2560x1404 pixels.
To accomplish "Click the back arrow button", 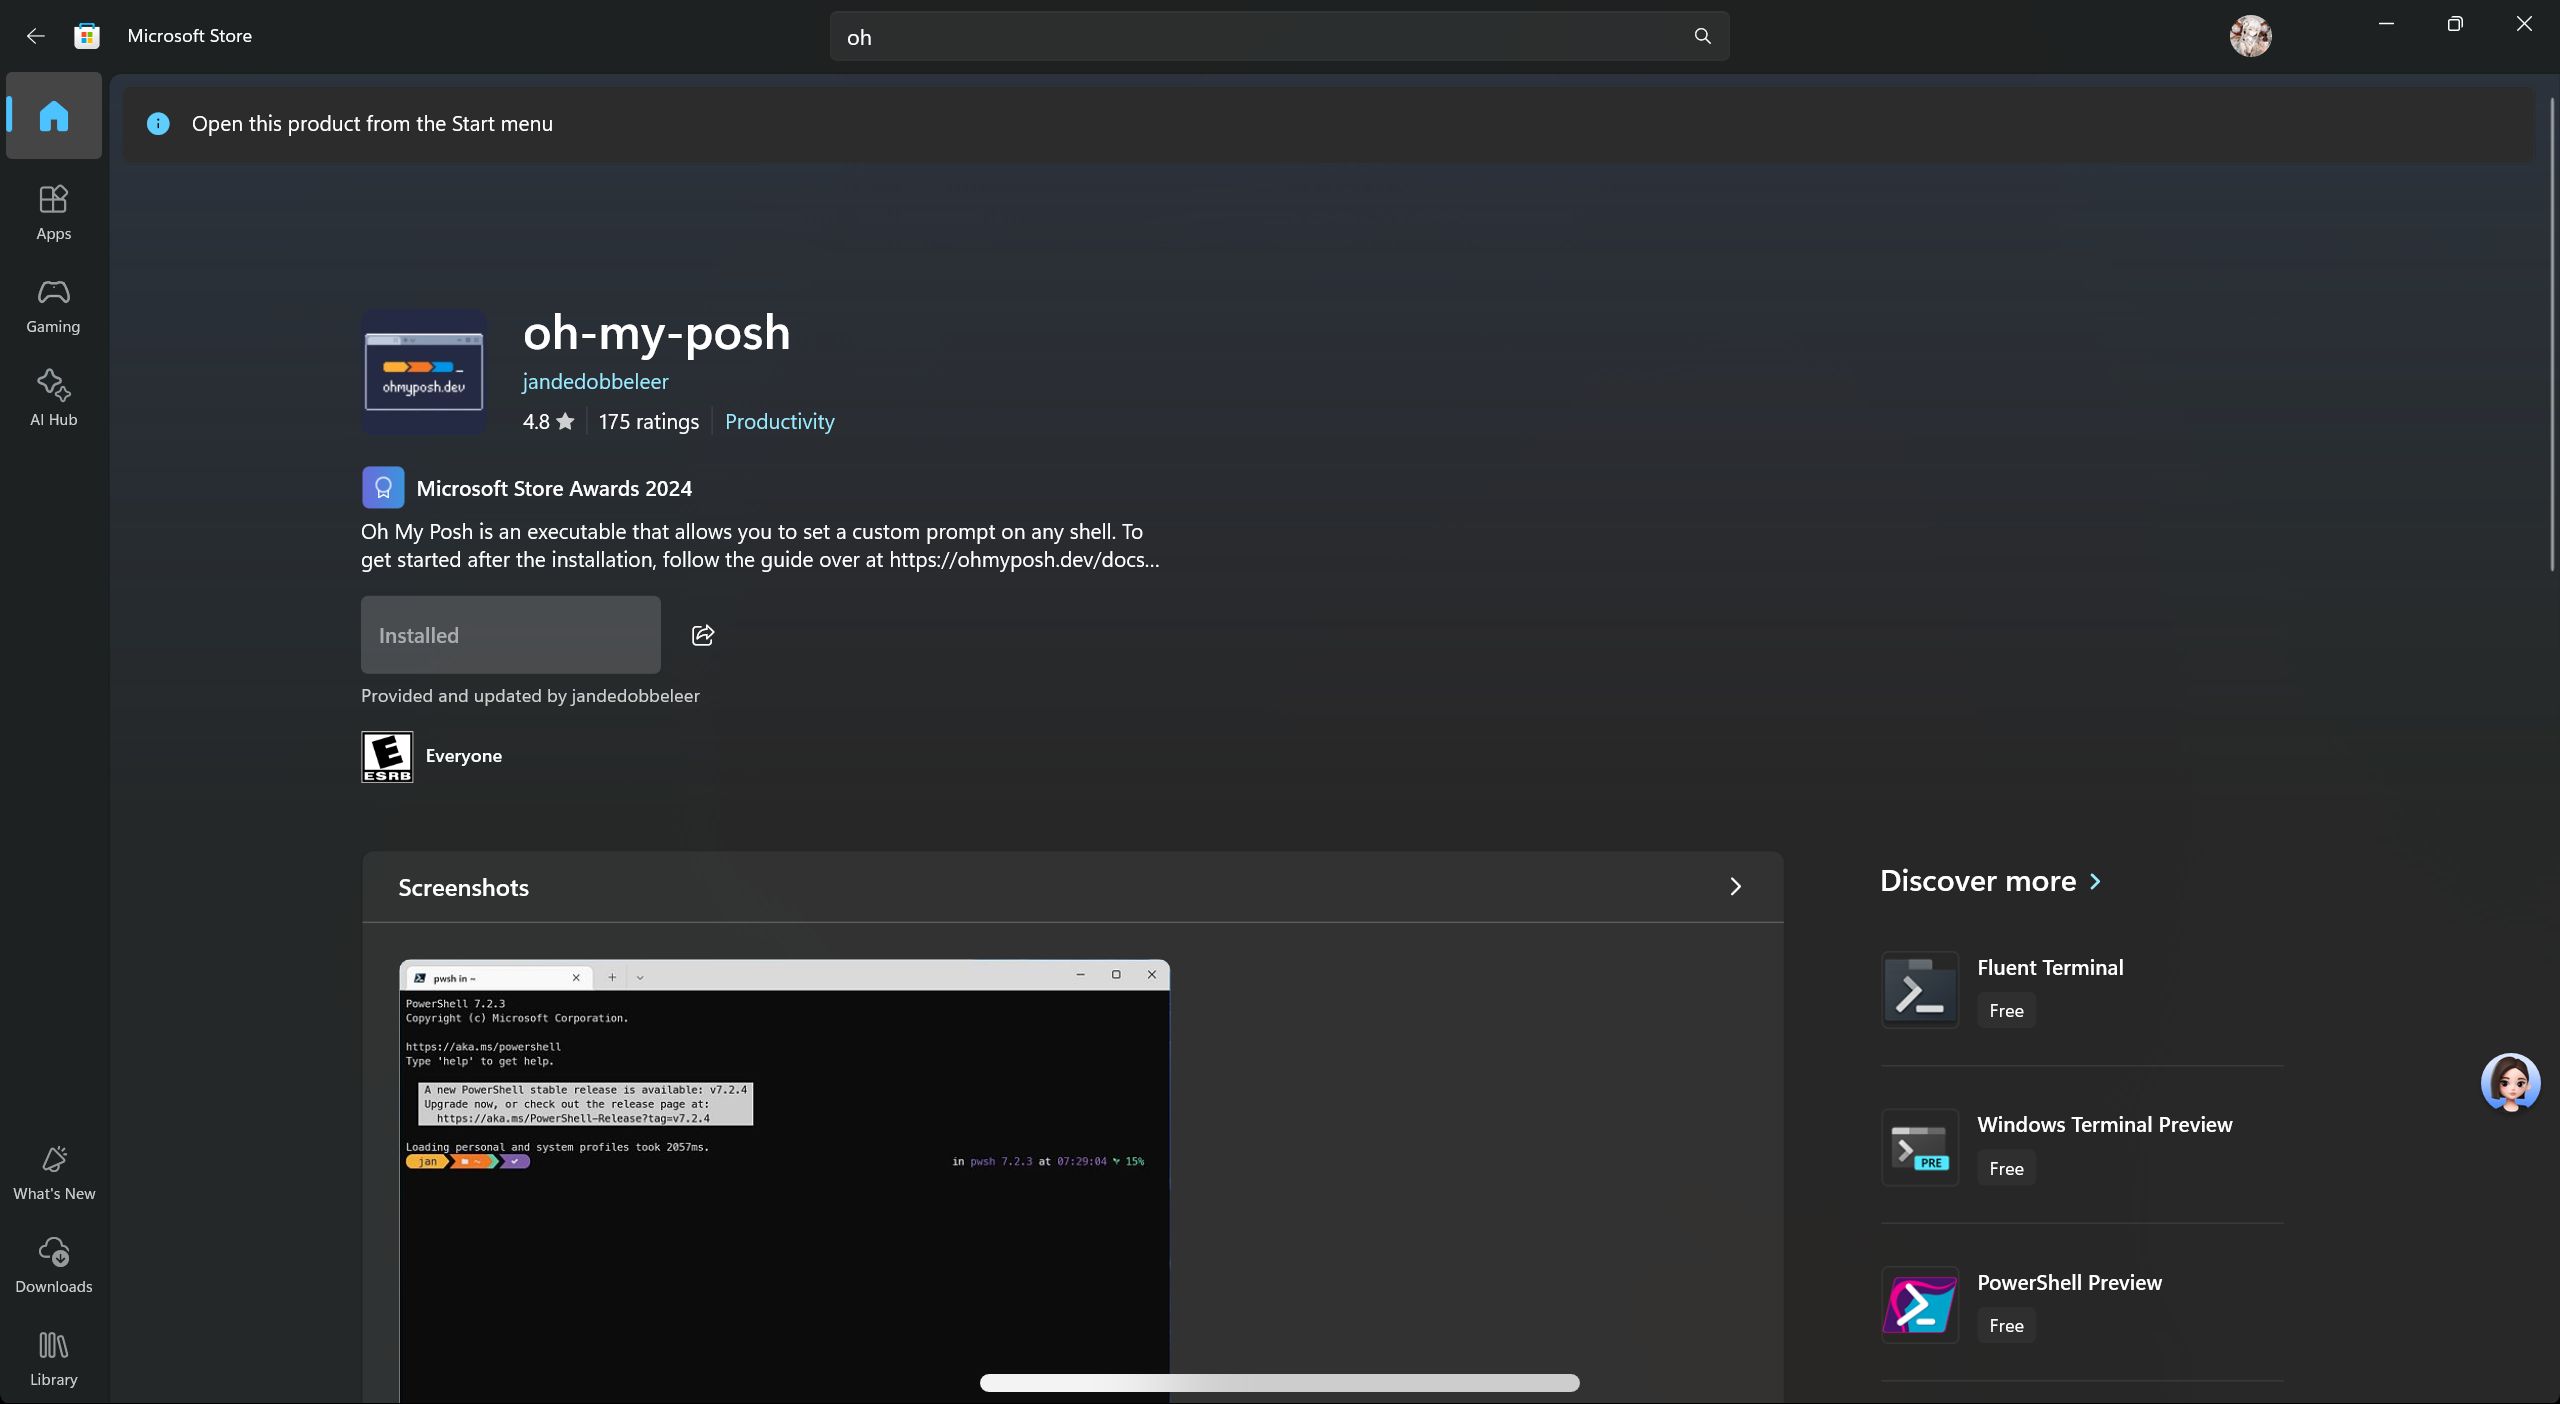I will click(x=36, y=36).
